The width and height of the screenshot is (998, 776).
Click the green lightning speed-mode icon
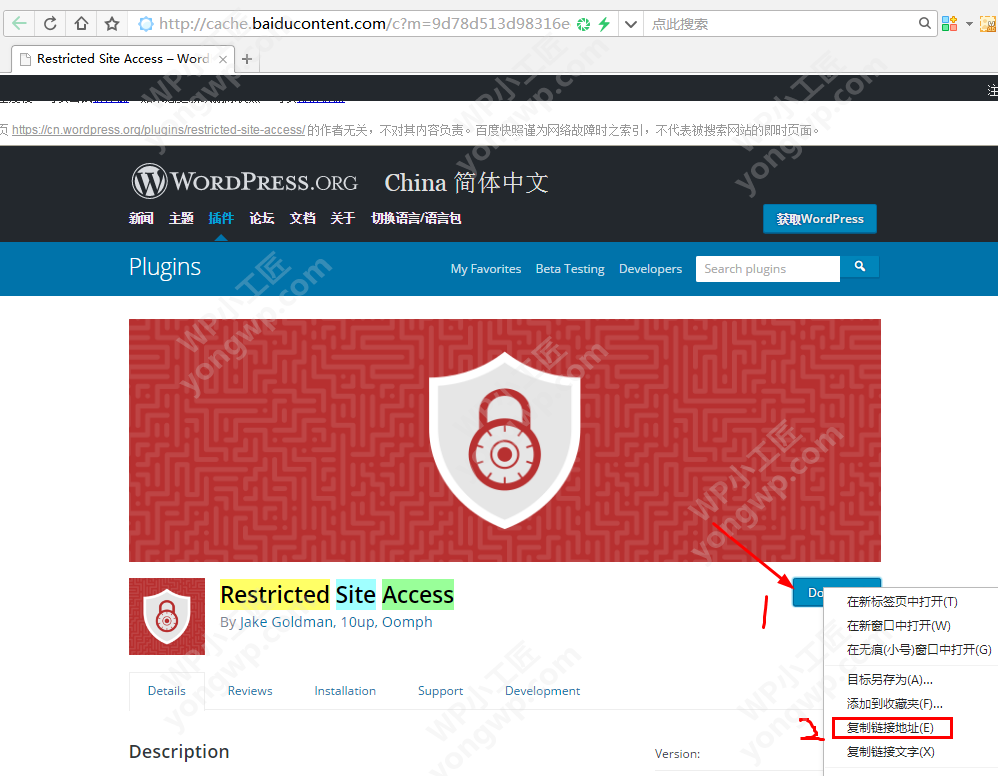[604, 24]
